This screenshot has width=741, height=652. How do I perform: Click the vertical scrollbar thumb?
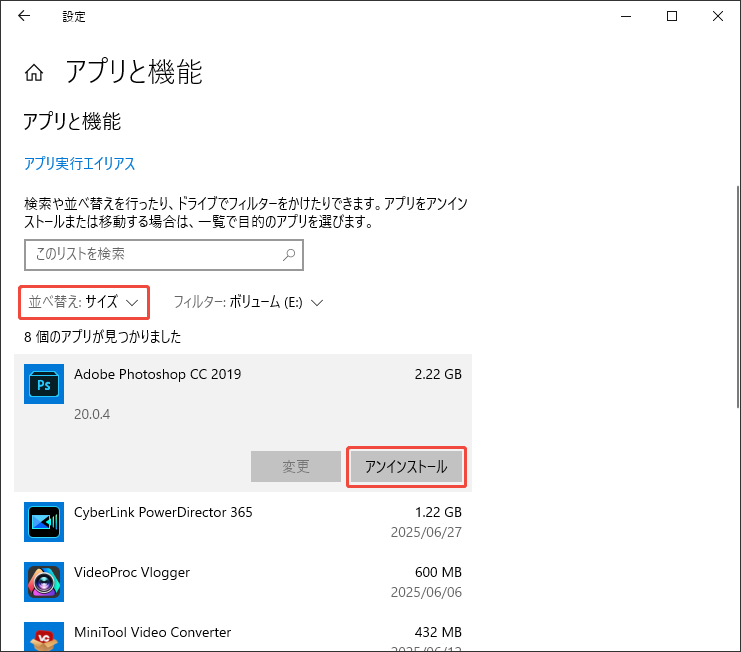[738, 297]
